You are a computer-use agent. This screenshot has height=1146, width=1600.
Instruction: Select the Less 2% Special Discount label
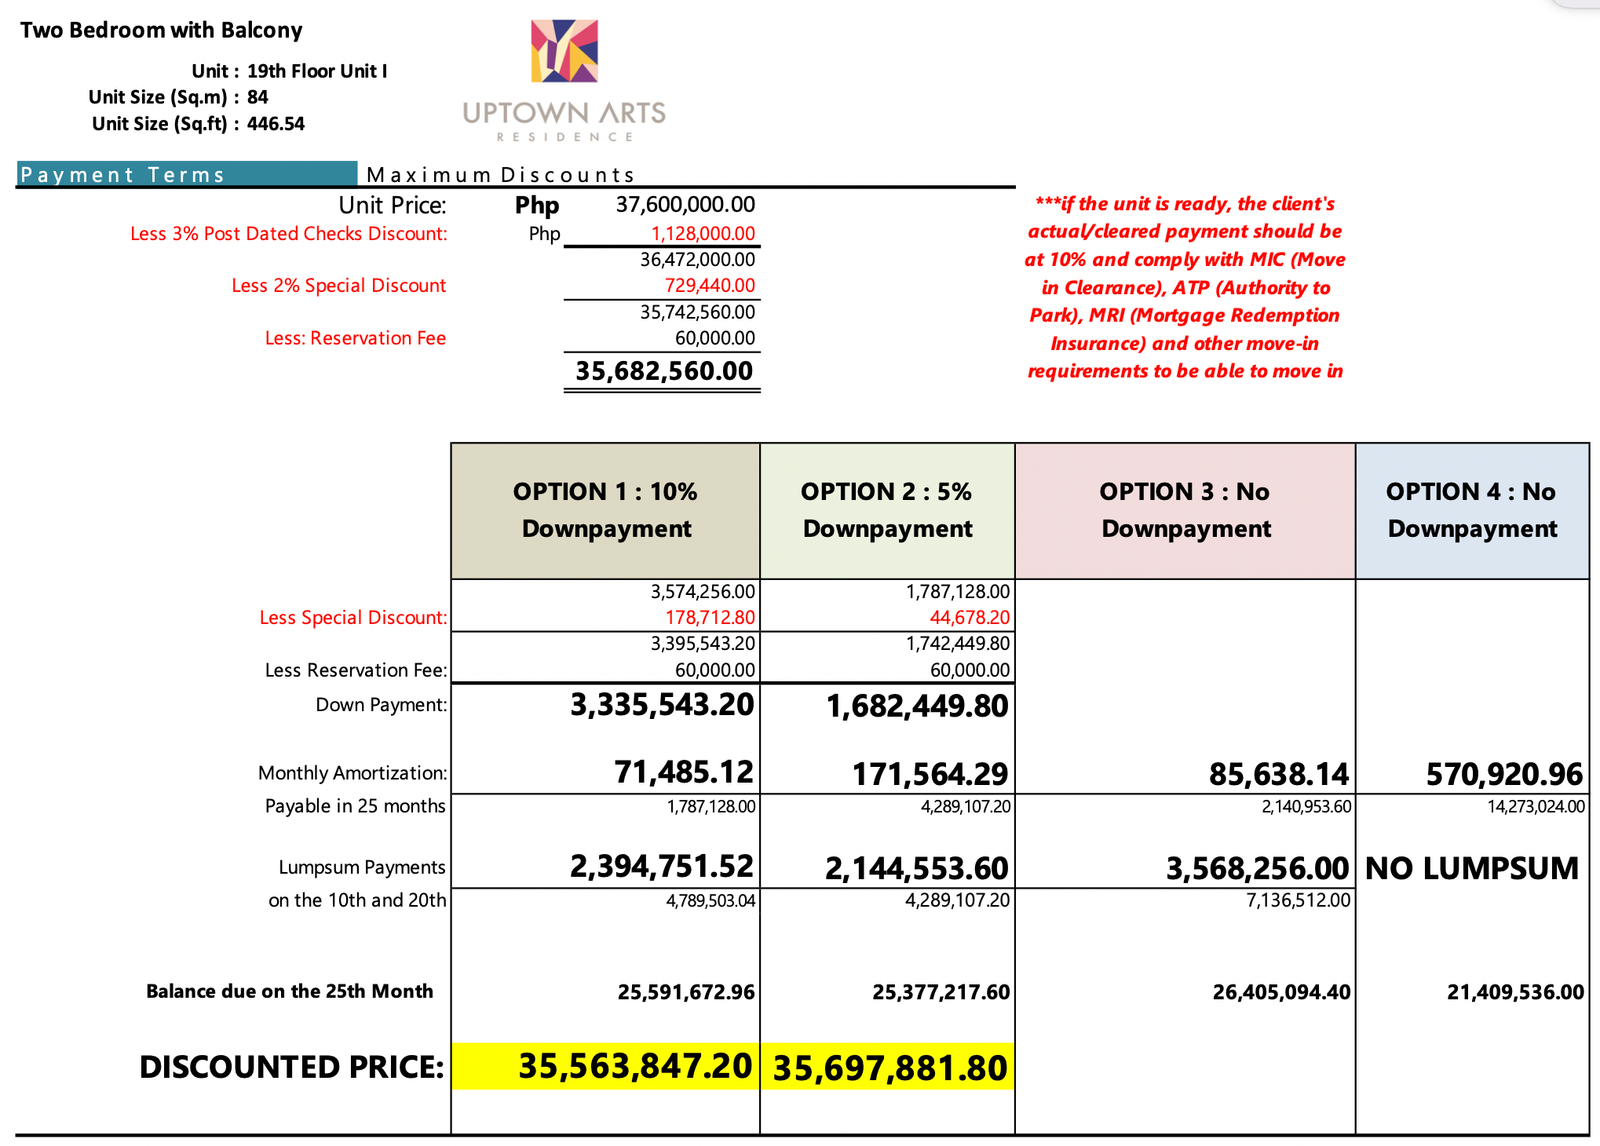click(x=338, y=286)
